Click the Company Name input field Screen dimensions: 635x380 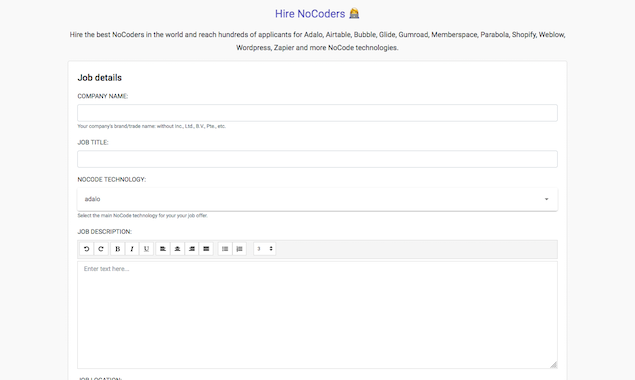pos(318,113)
